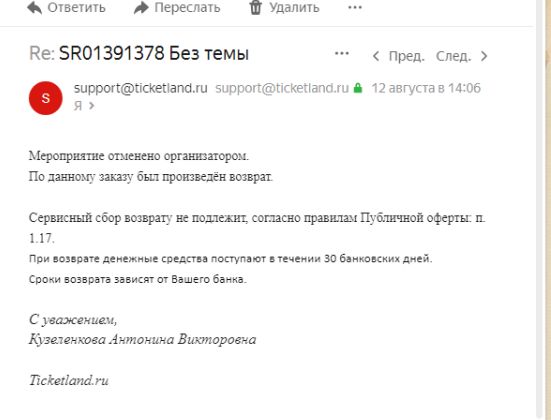Click the vertical scrollbar on the right
The height and width of the screenshot is (420, 551).
pyautogui.click(x=541, y=210)
